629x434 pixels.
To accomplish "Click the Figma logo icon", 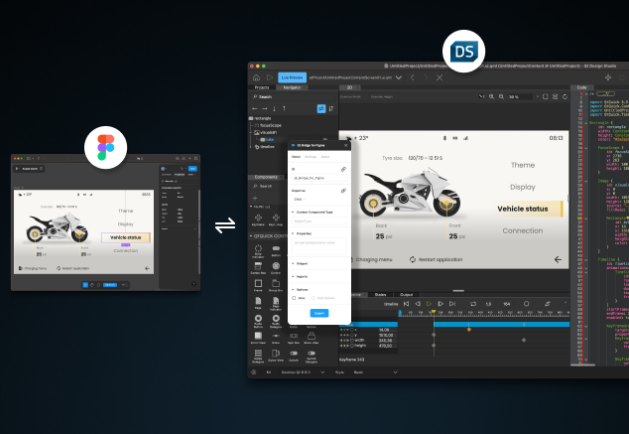I will [x=105, y=148].
